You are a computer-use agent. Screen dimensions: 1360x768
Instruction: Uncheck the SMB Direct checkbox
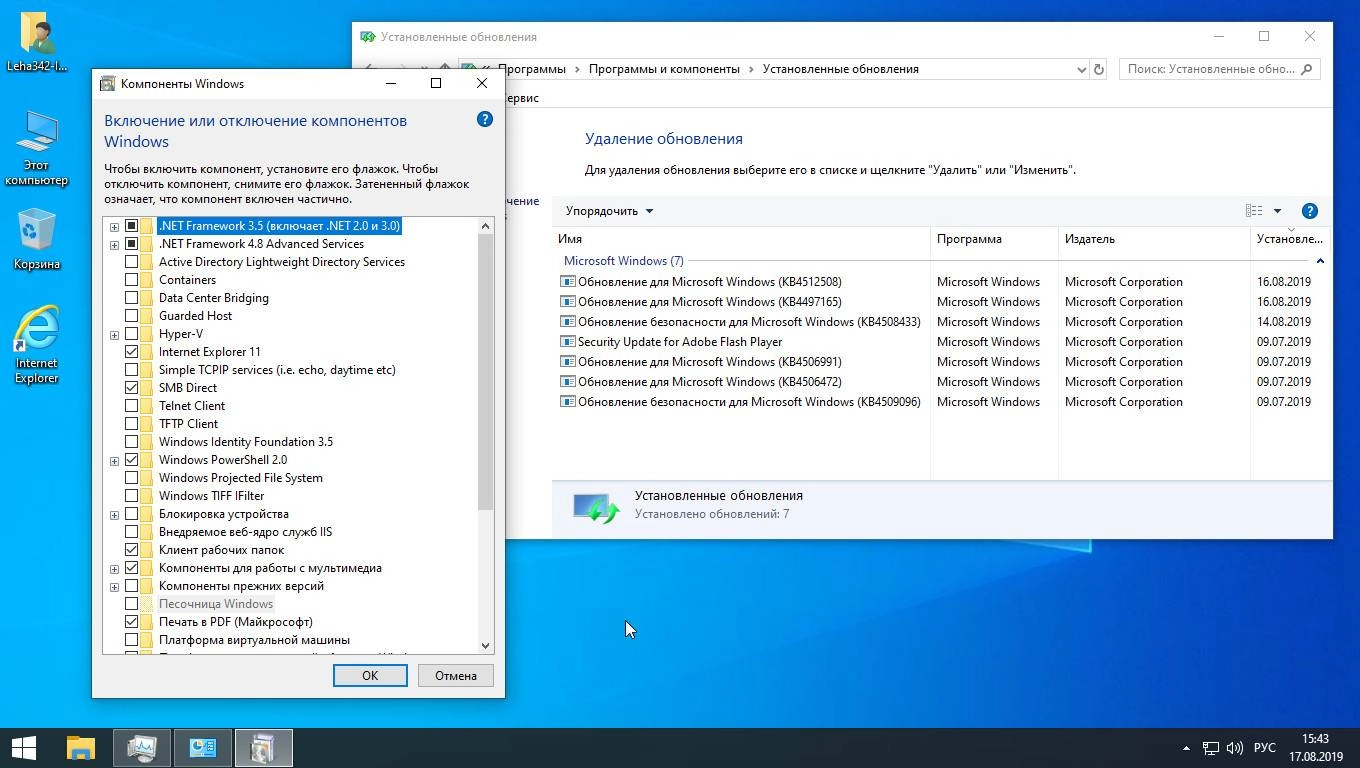132,388
